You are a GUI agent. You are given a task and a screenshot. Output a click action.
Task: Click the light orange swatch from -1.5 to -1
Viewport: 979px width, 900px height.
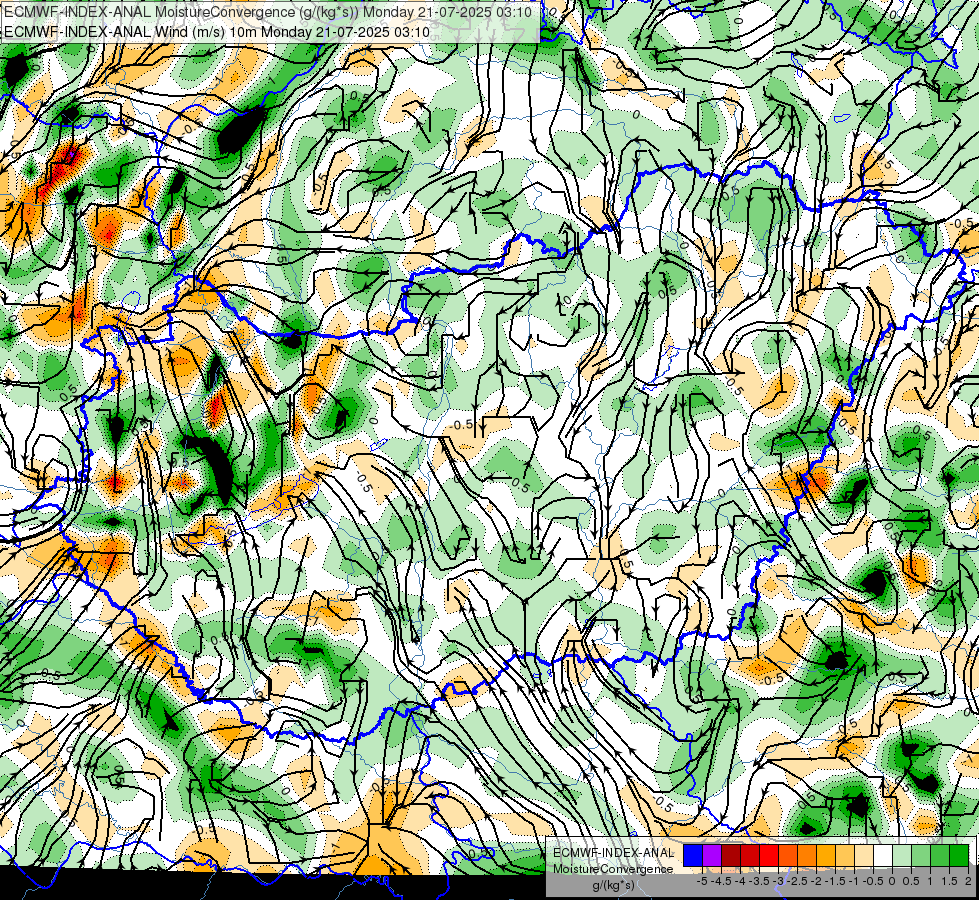[x=845, y=855]
